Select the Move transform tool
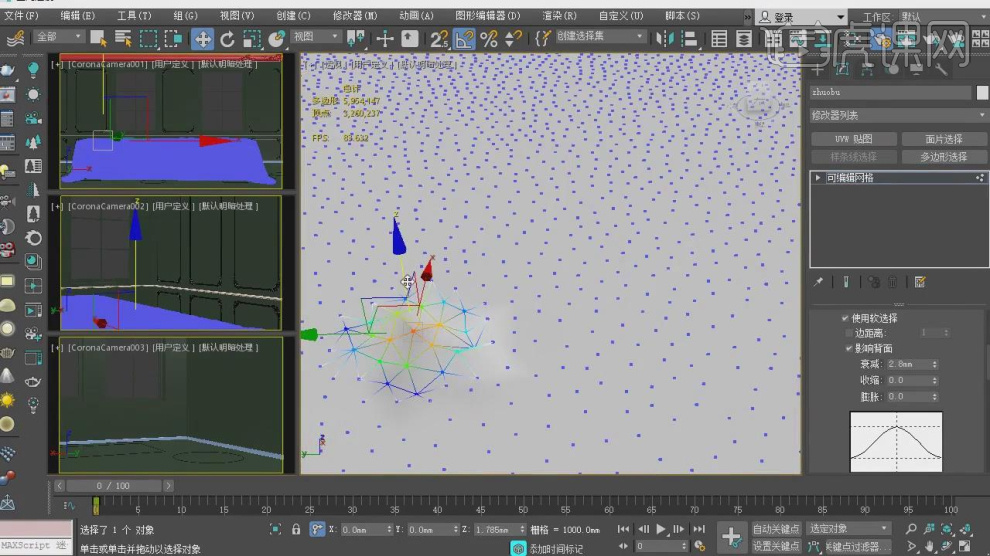Image resolution: width=990 pixels, height=556 pixels. pos(202,39)
